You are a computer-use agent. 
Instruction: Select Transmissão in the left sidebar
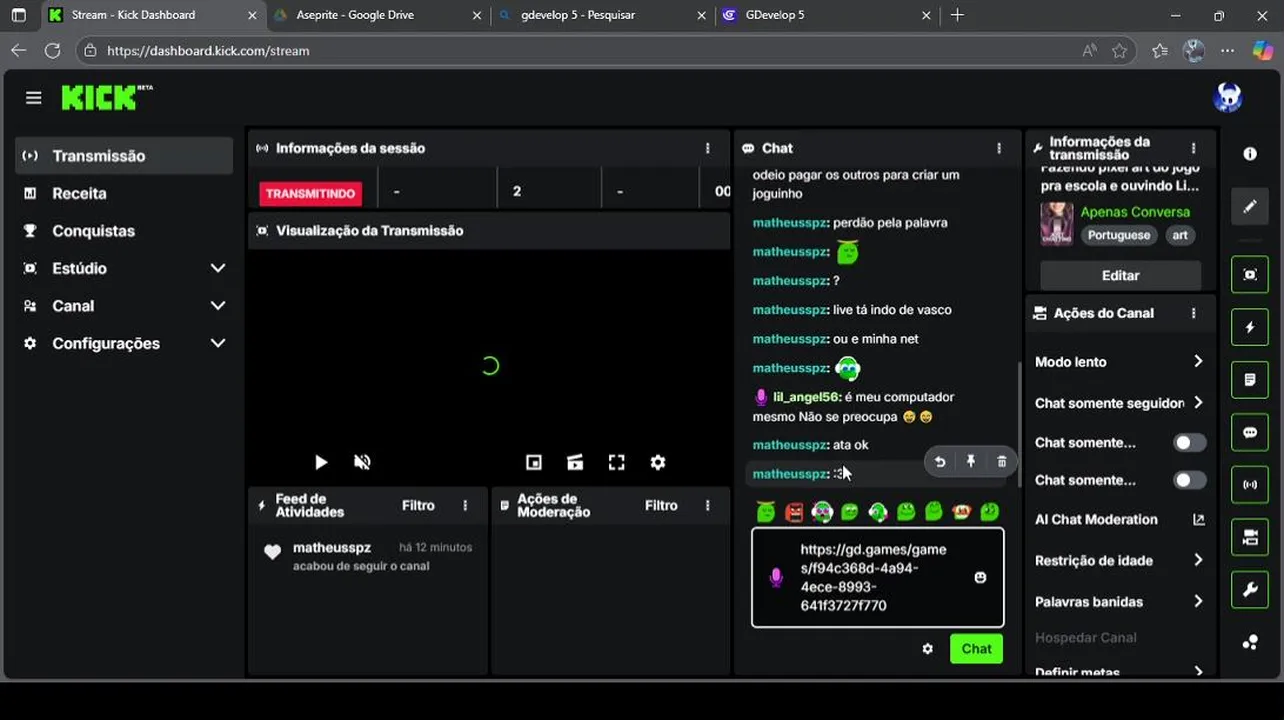point(125,156)
